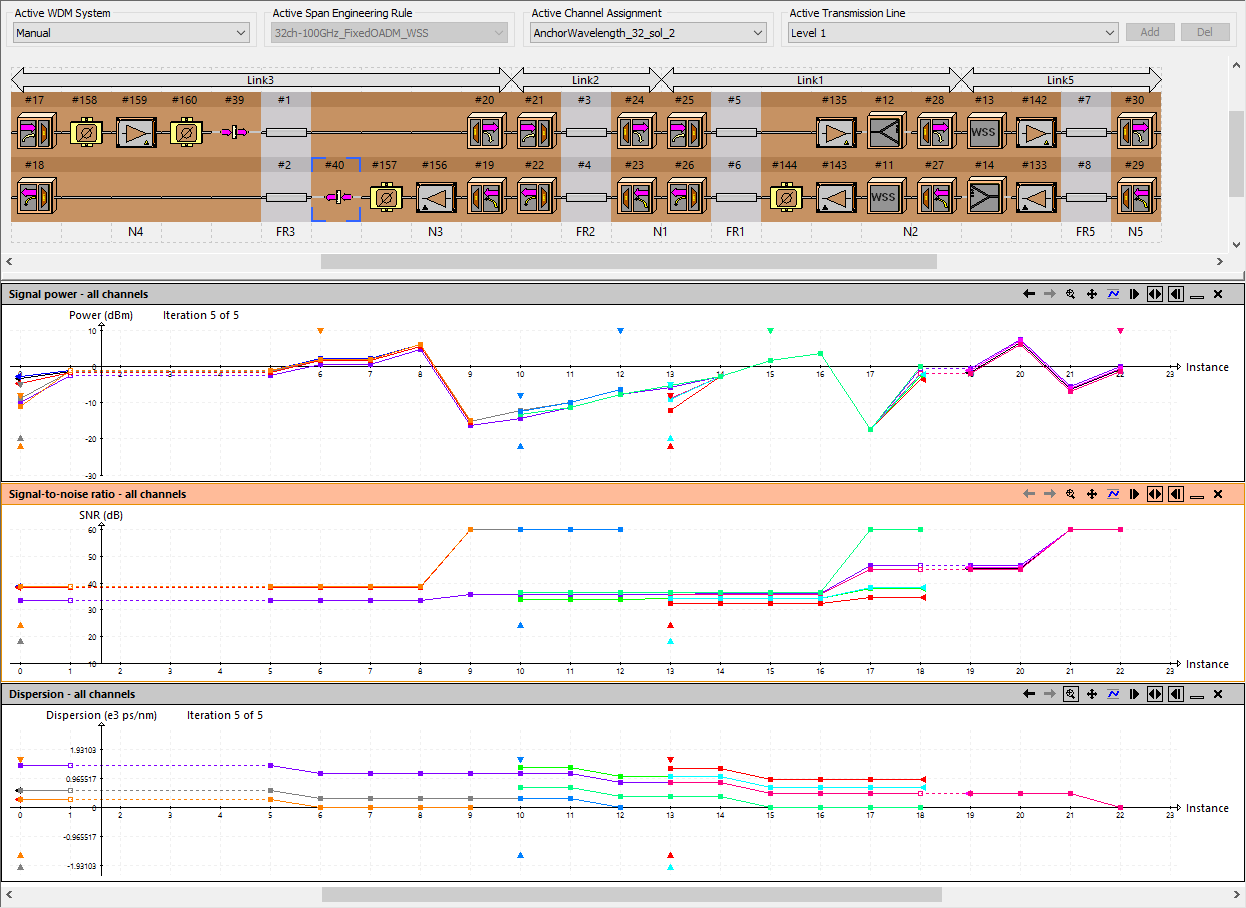The height and width of the screenshot is (908, 1246).
Task: Select dispersion compensator #144
Action: [786, 197]
